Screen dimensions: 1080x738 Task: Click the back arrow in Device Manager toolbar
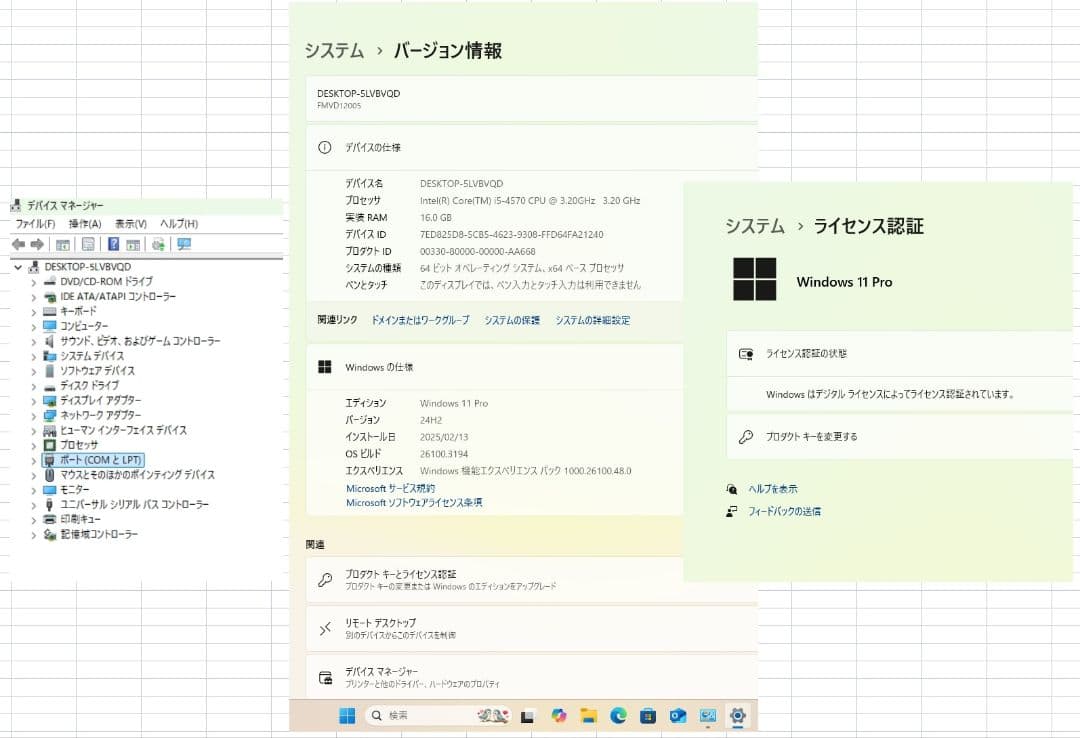click(18, 244)
